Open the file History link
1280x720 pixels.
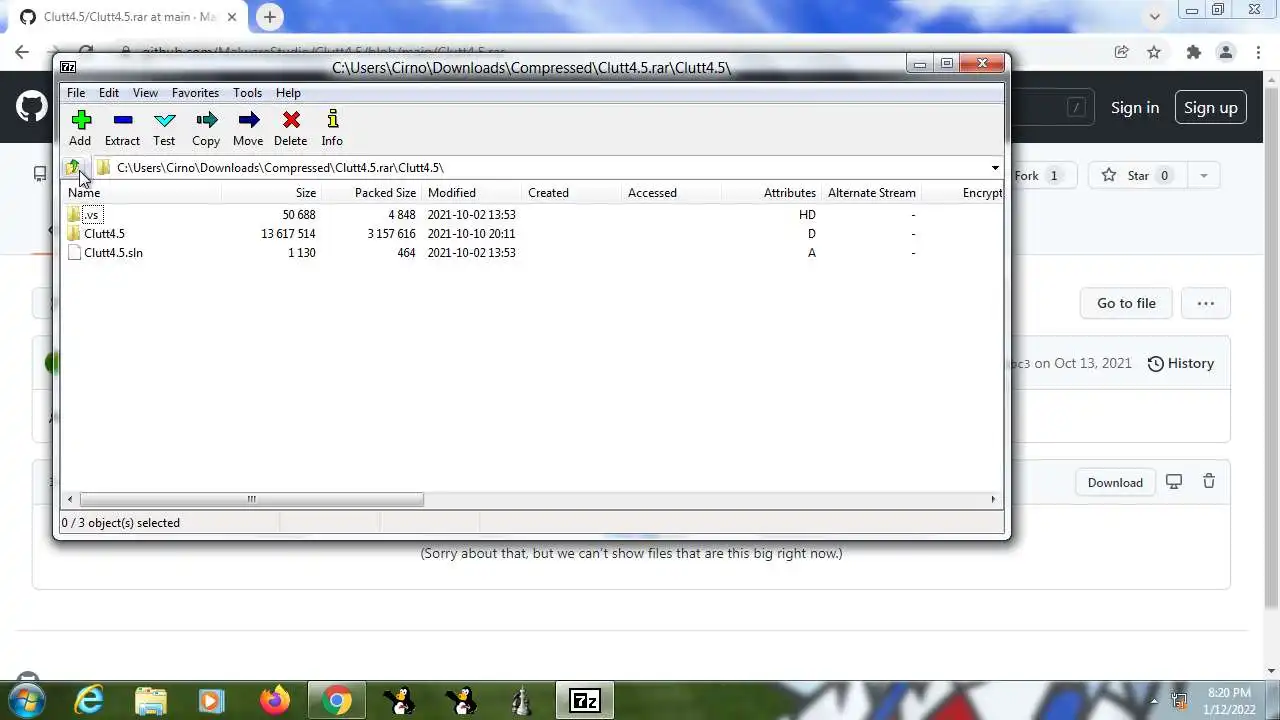pyautogui.click(x=1180, y=363)
